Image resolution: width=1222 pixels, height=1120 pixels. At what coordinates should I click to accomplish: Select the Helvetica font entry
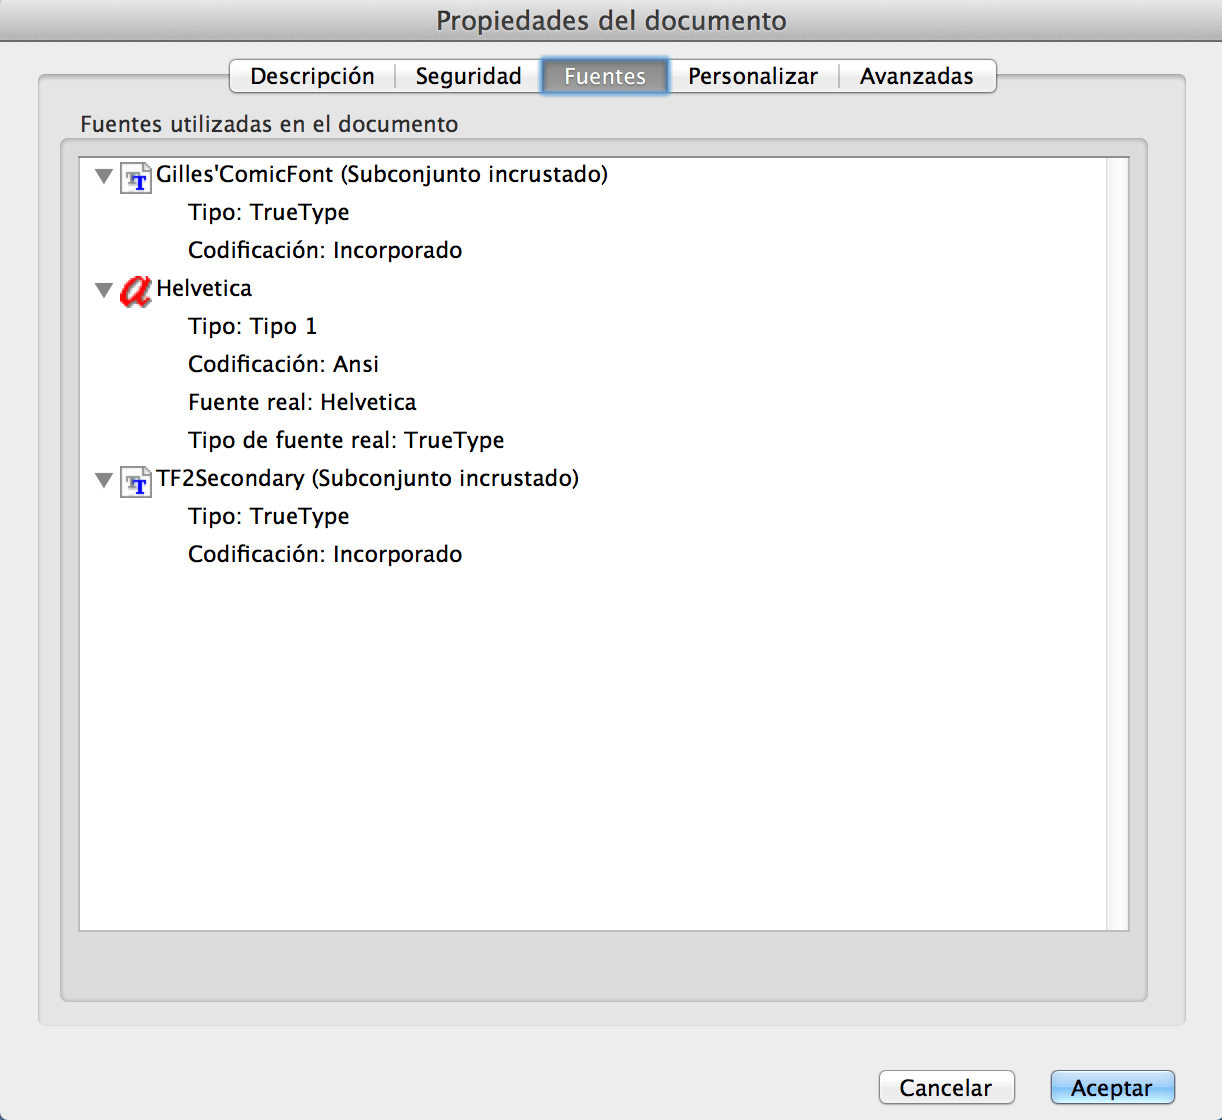coord(203,288)
